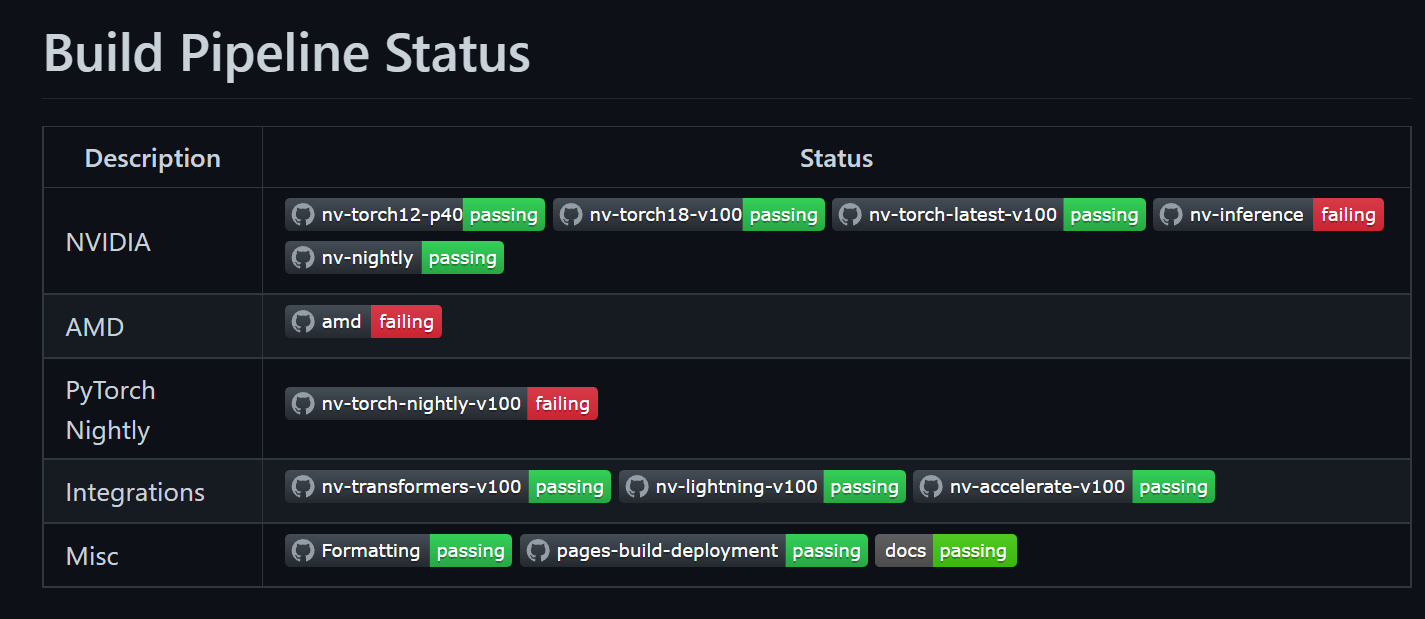Click the green passing status of nv-lightning-v100
The image size is (1425, 619).
865,487
